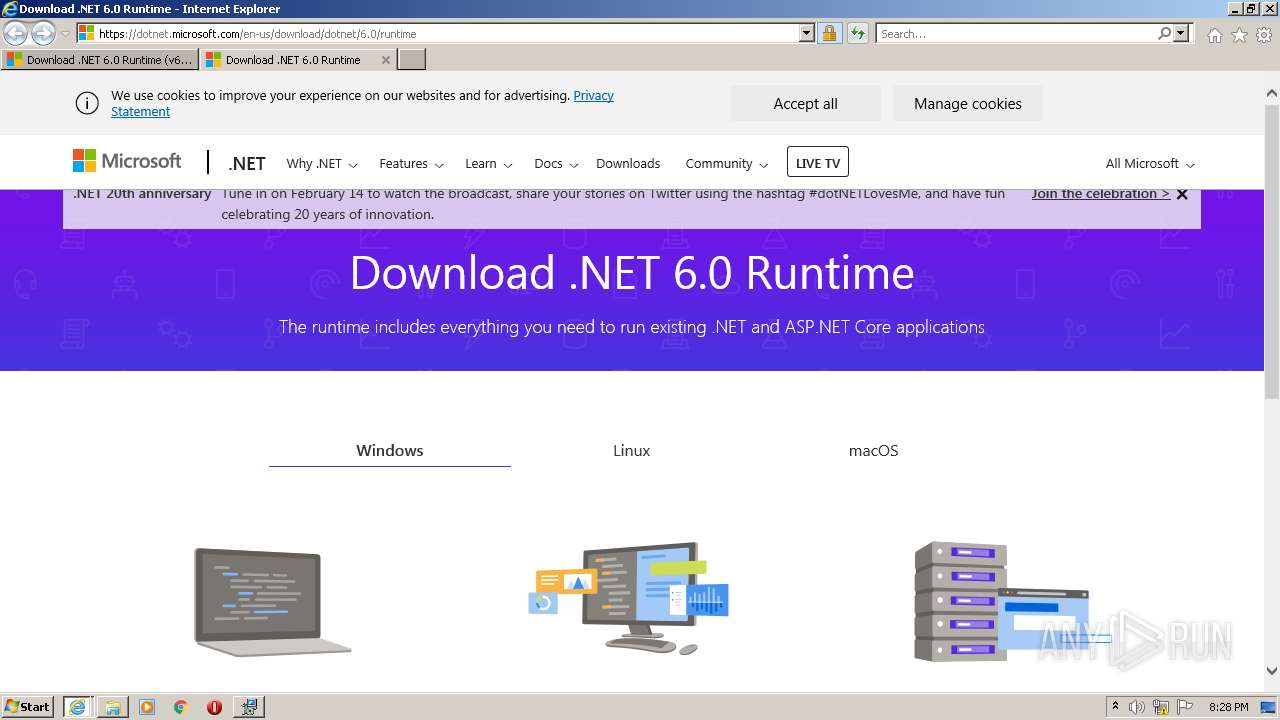Expand the search provider dropdown arrow
Image resolution: width=1280 pixels, height=720 pixels.
1182,33
